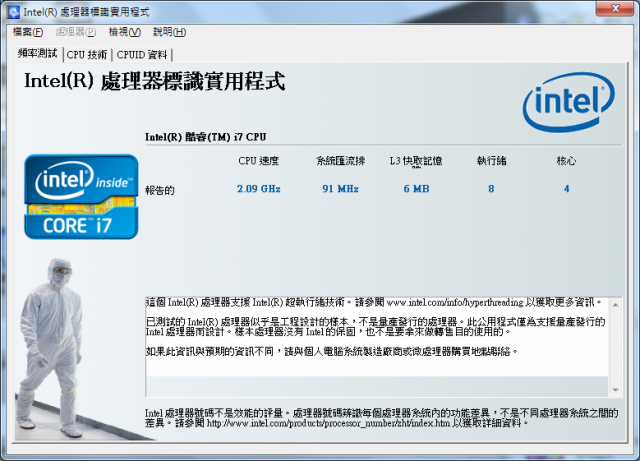Click the 91 MHz system bus value
The height and width of the screenshot is (461, 640).
pyautogui.click(x=340, y=189)
